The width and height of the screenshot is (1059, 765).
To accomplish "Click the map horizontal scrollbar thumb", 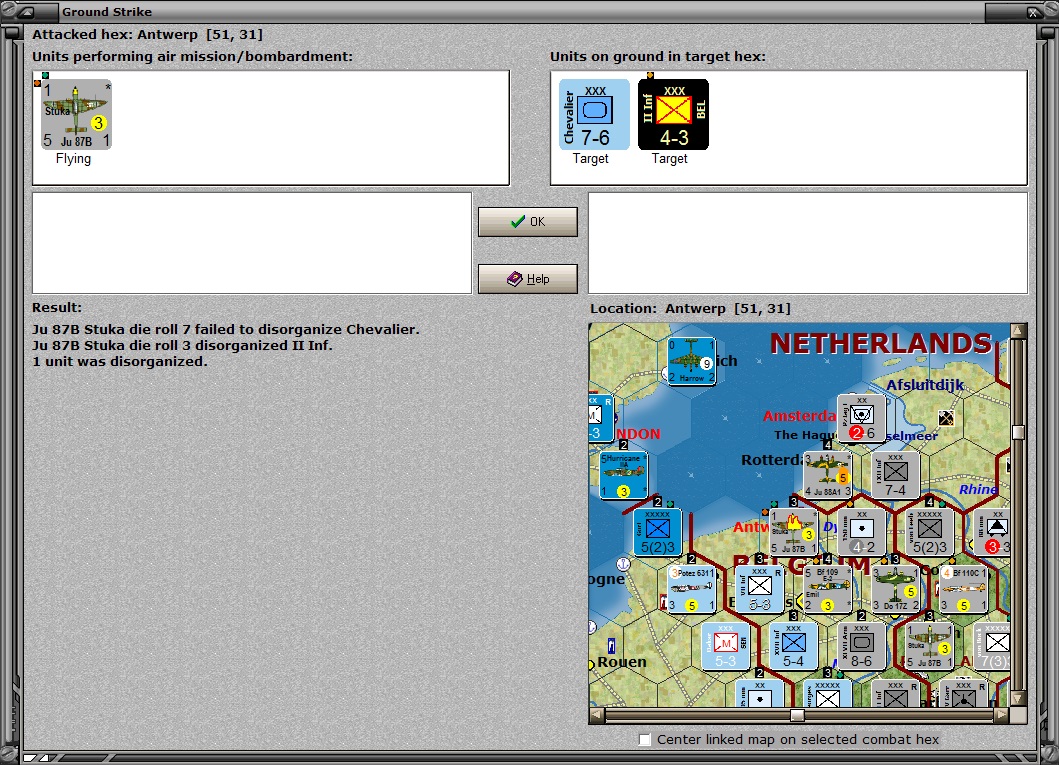I will (x=797, y=715).
